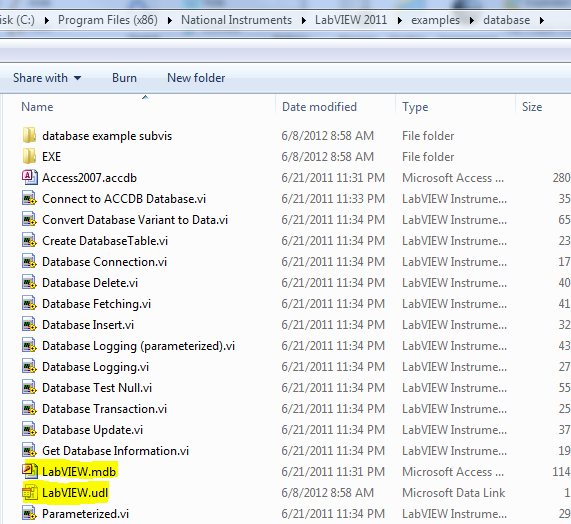Navigate to Program Files (x86) breadcrumb
Image resolution: width=571 pixels, height=524 pixels.
pyautogui.click(x=108, y=20)
